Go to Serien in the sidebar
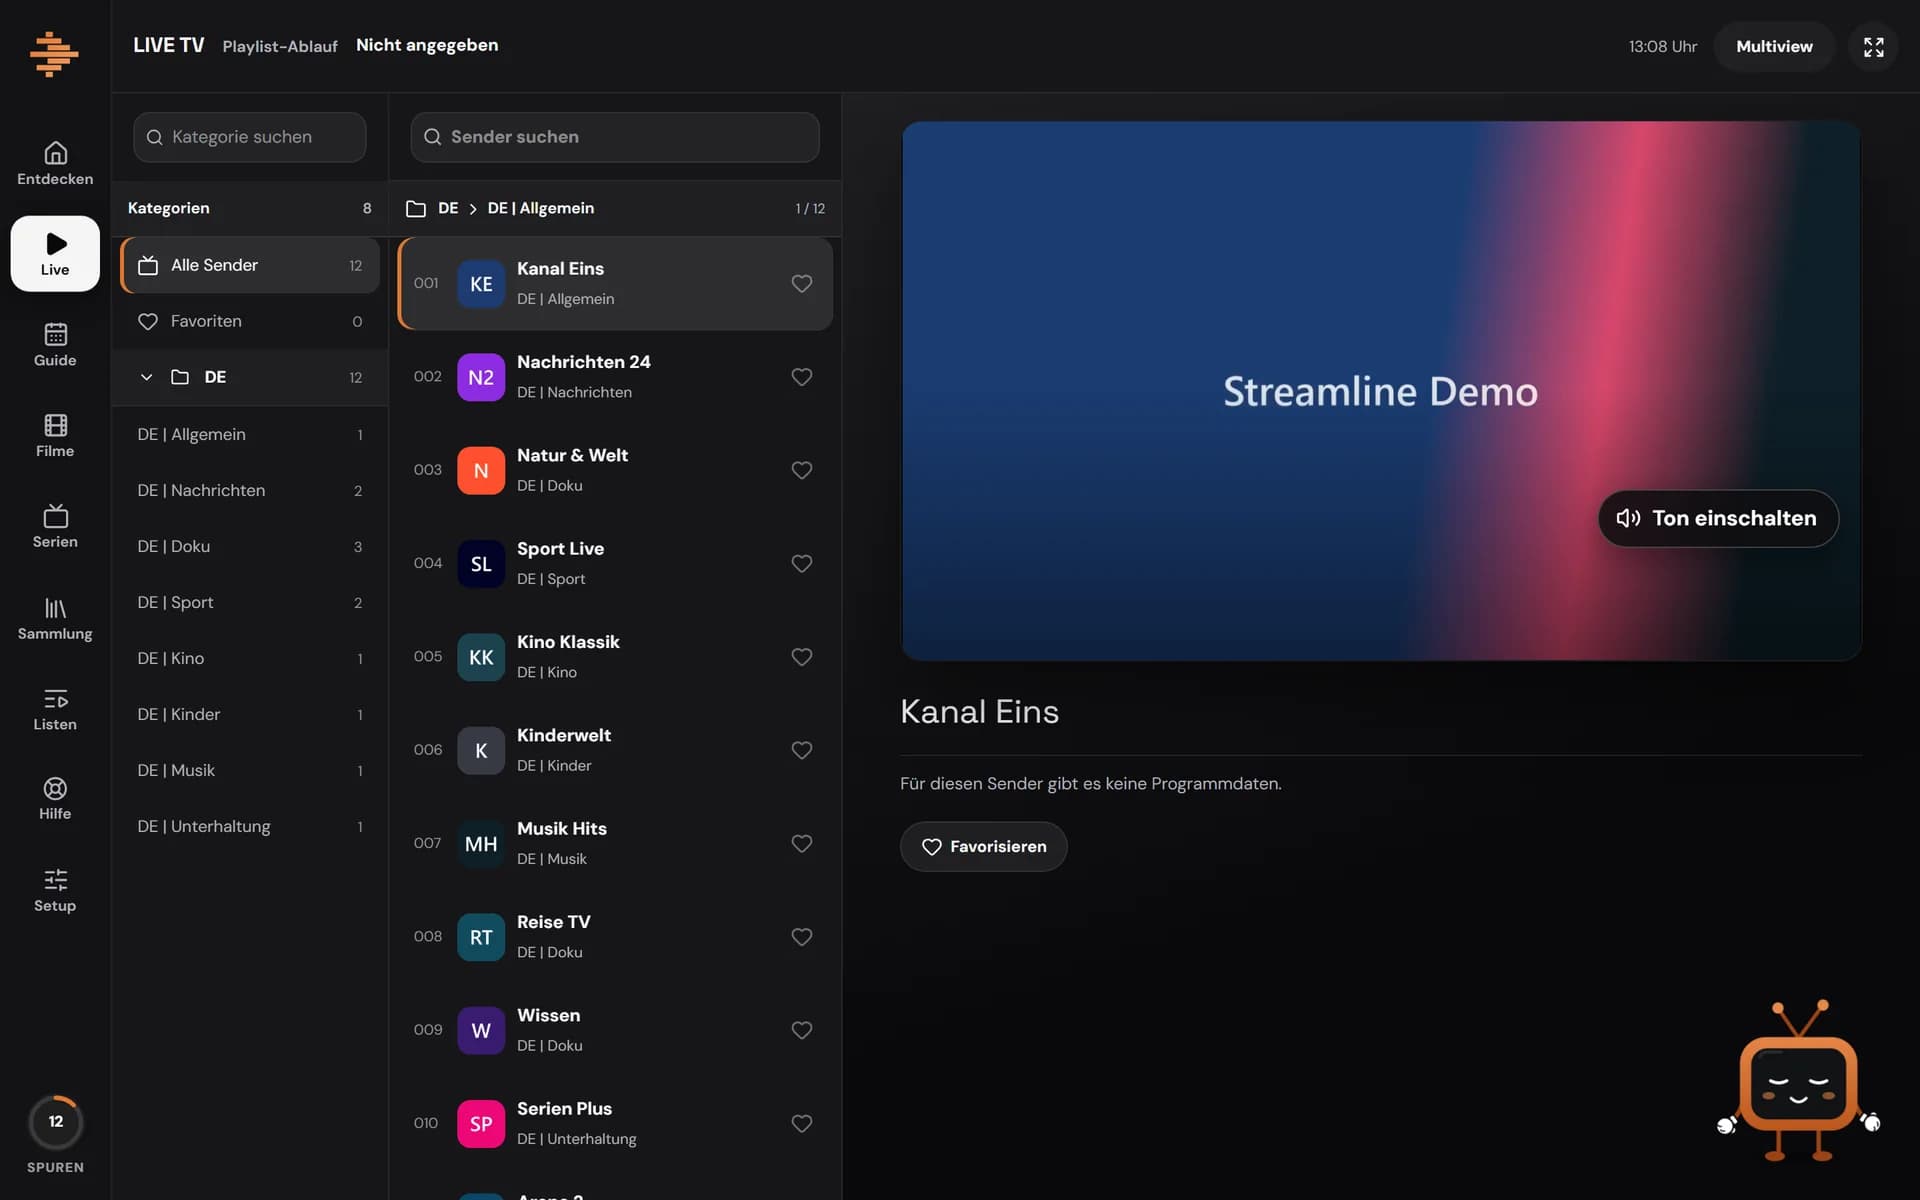Viewport: 1920px width, 1200px height. click(x=55, y=527)
